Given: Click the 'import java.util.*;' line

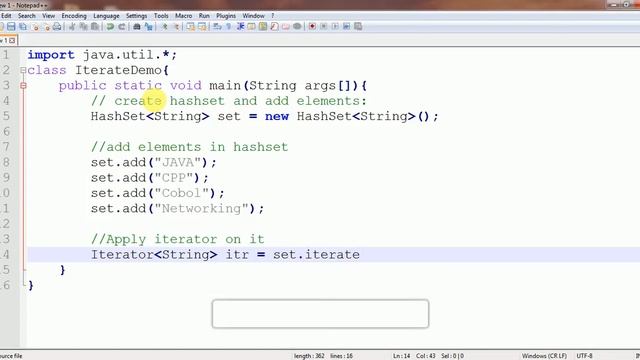Looking at the screenshot, I should [102, 55].
